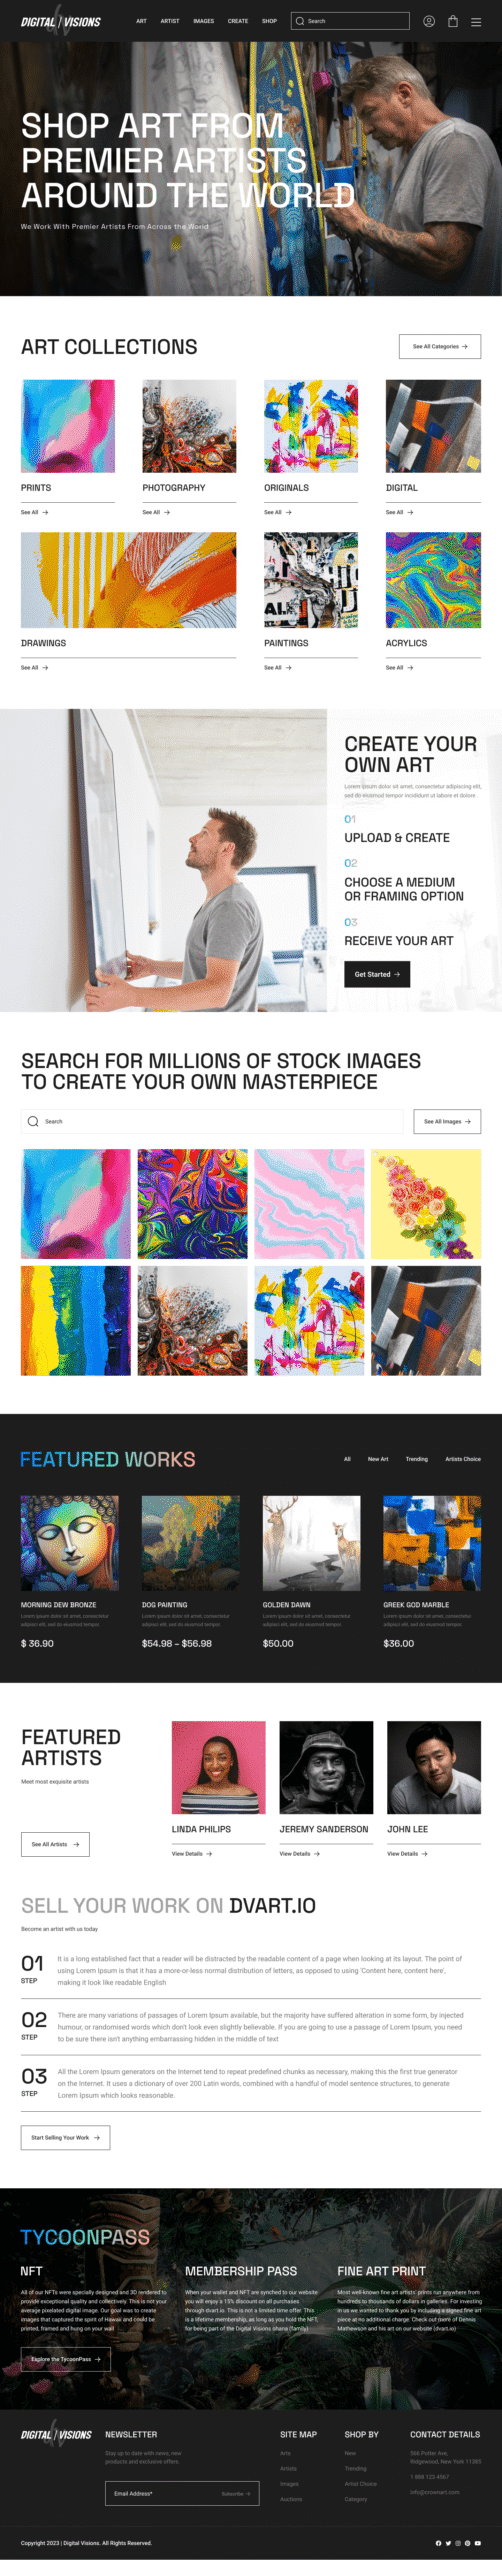
Task: Click the stock images Search field
Action: click(x=212, y=1121)
